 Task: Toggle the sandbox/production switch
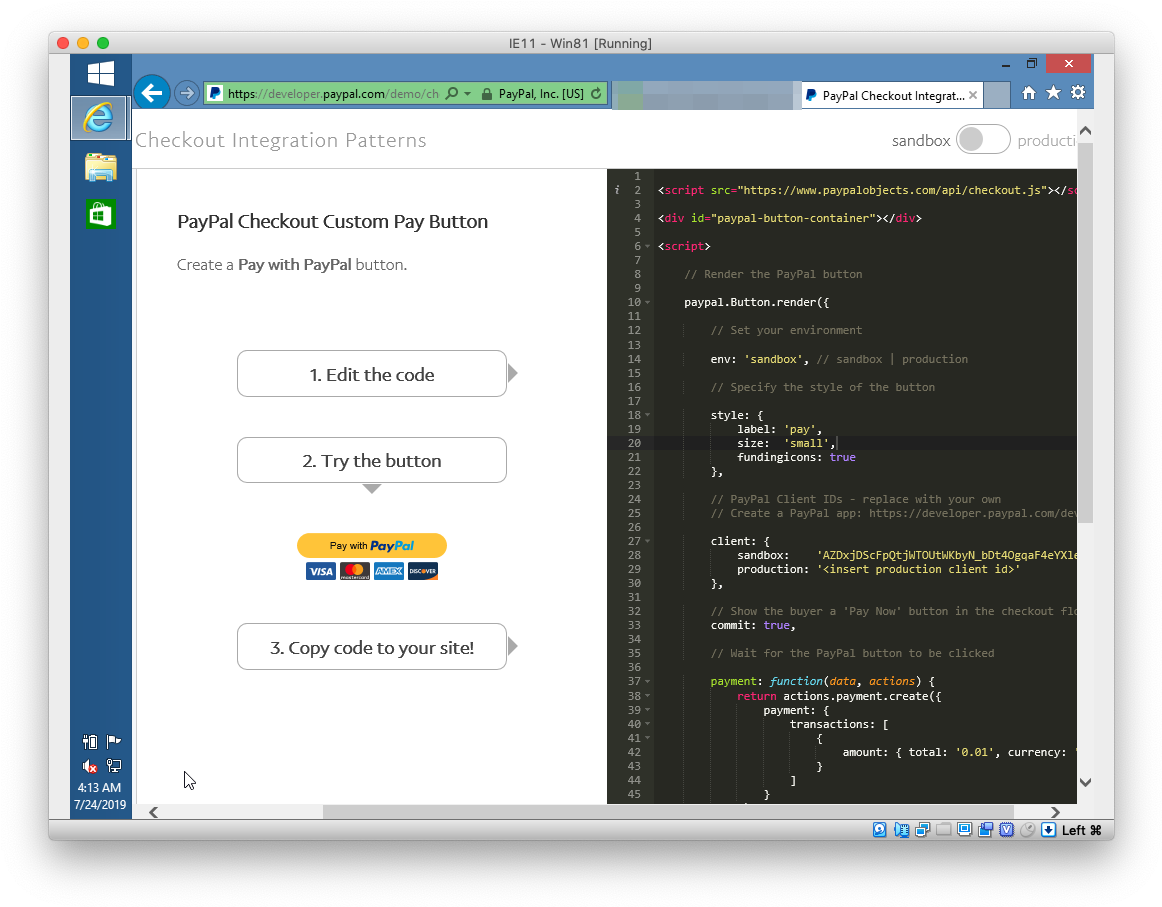click(x=983, y=139)
